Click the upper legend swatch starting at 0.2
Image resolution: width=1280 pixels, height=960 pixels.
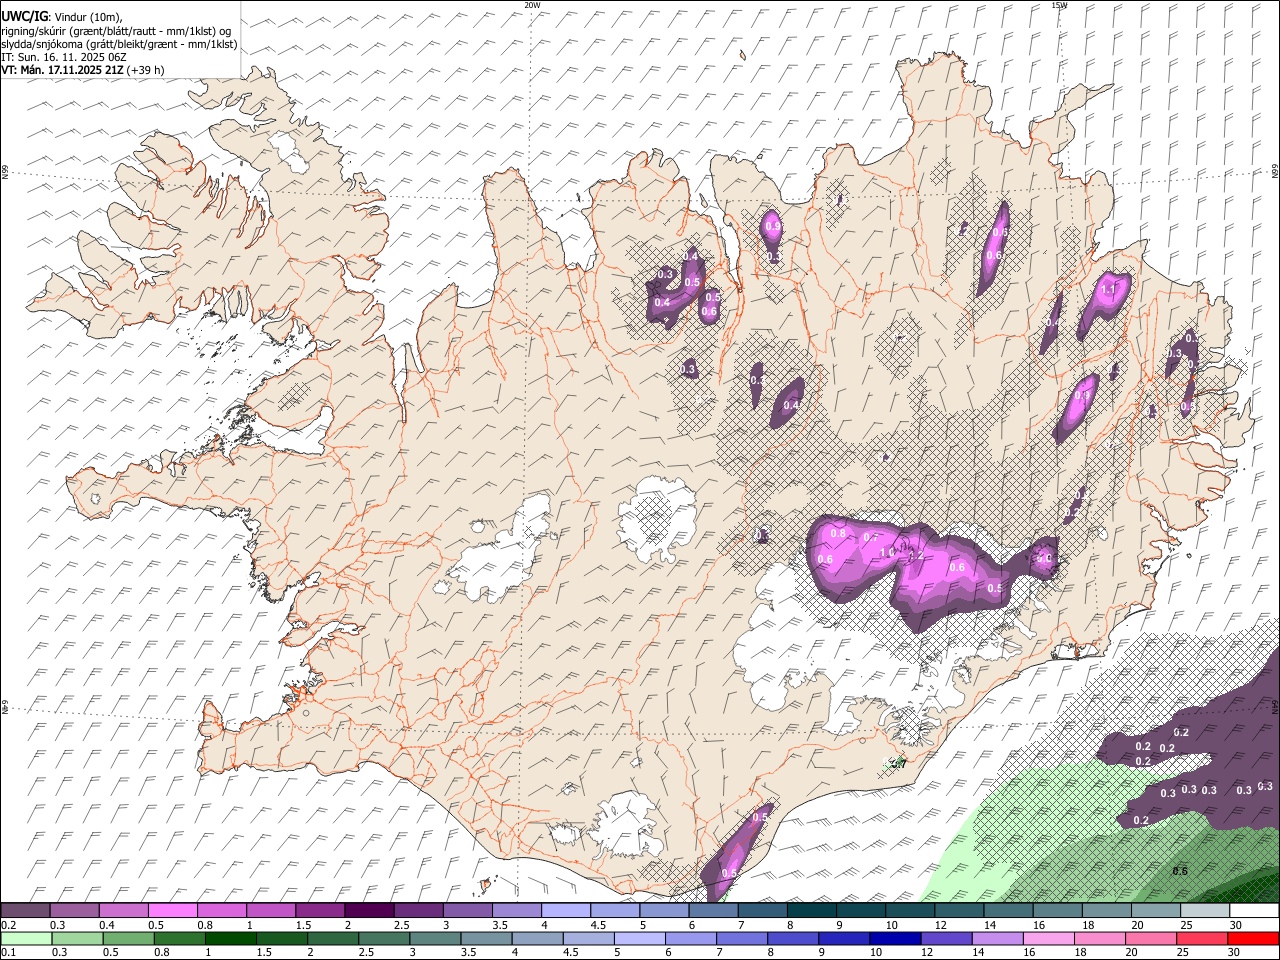[x=25, y=910]
